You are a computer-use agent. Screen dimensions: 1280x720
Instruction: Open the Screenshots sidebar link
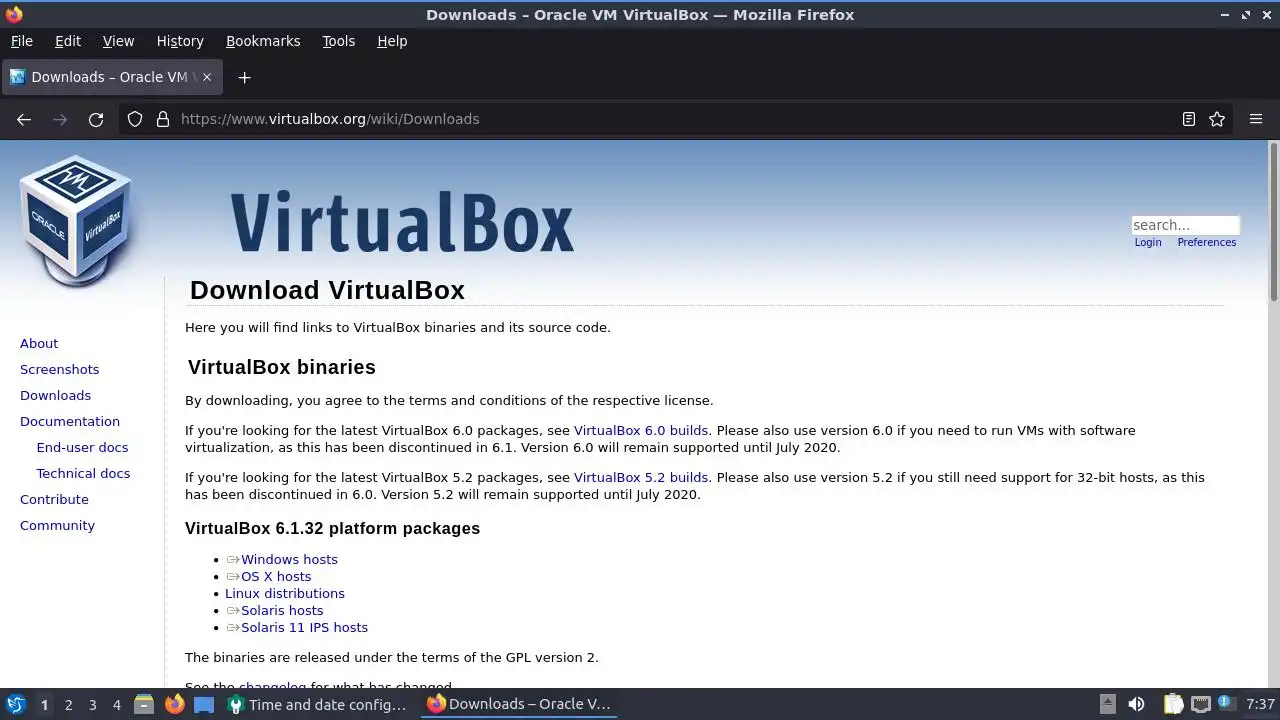59,369
